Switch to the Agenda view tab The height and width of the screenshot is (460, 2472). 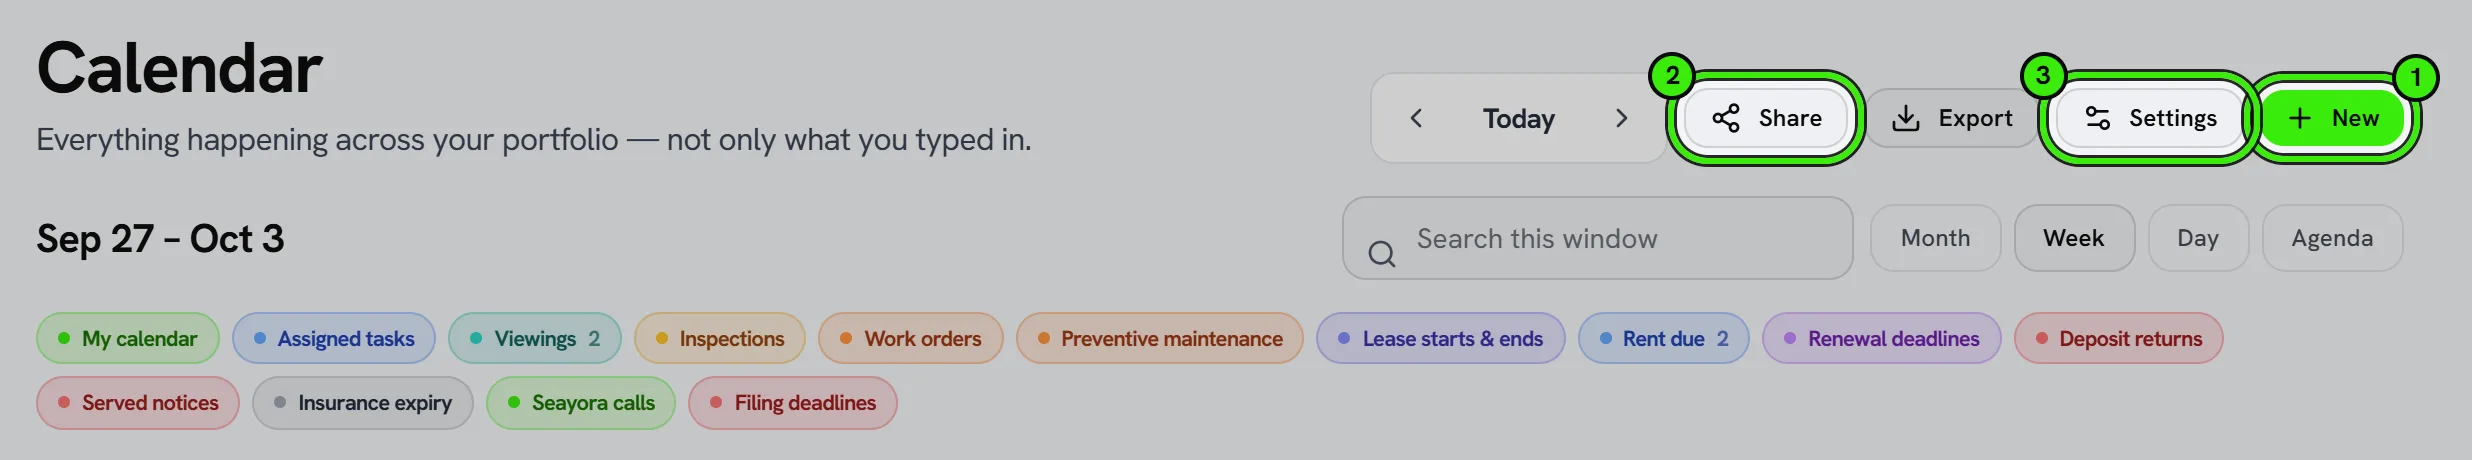[2332, 238]
